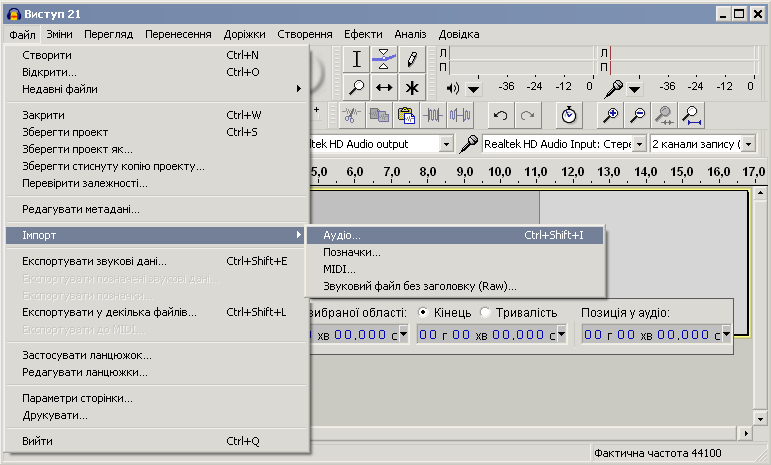Choose MIDI... in the Import submenu
The image size is (771, 465).
[x=455, y=269]
